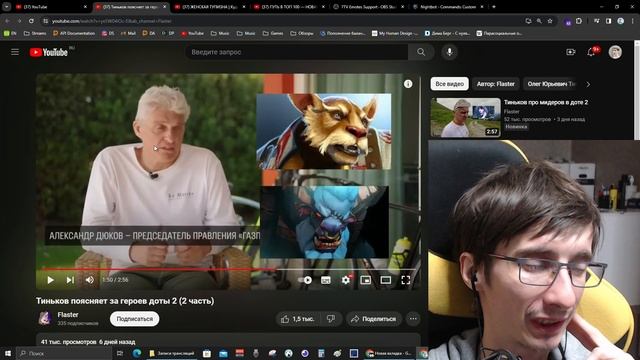Image resolution: width=640 pixels, height=360 pixels.
Task: Switch to the first YouTube tab
Action: coord(51,7)
